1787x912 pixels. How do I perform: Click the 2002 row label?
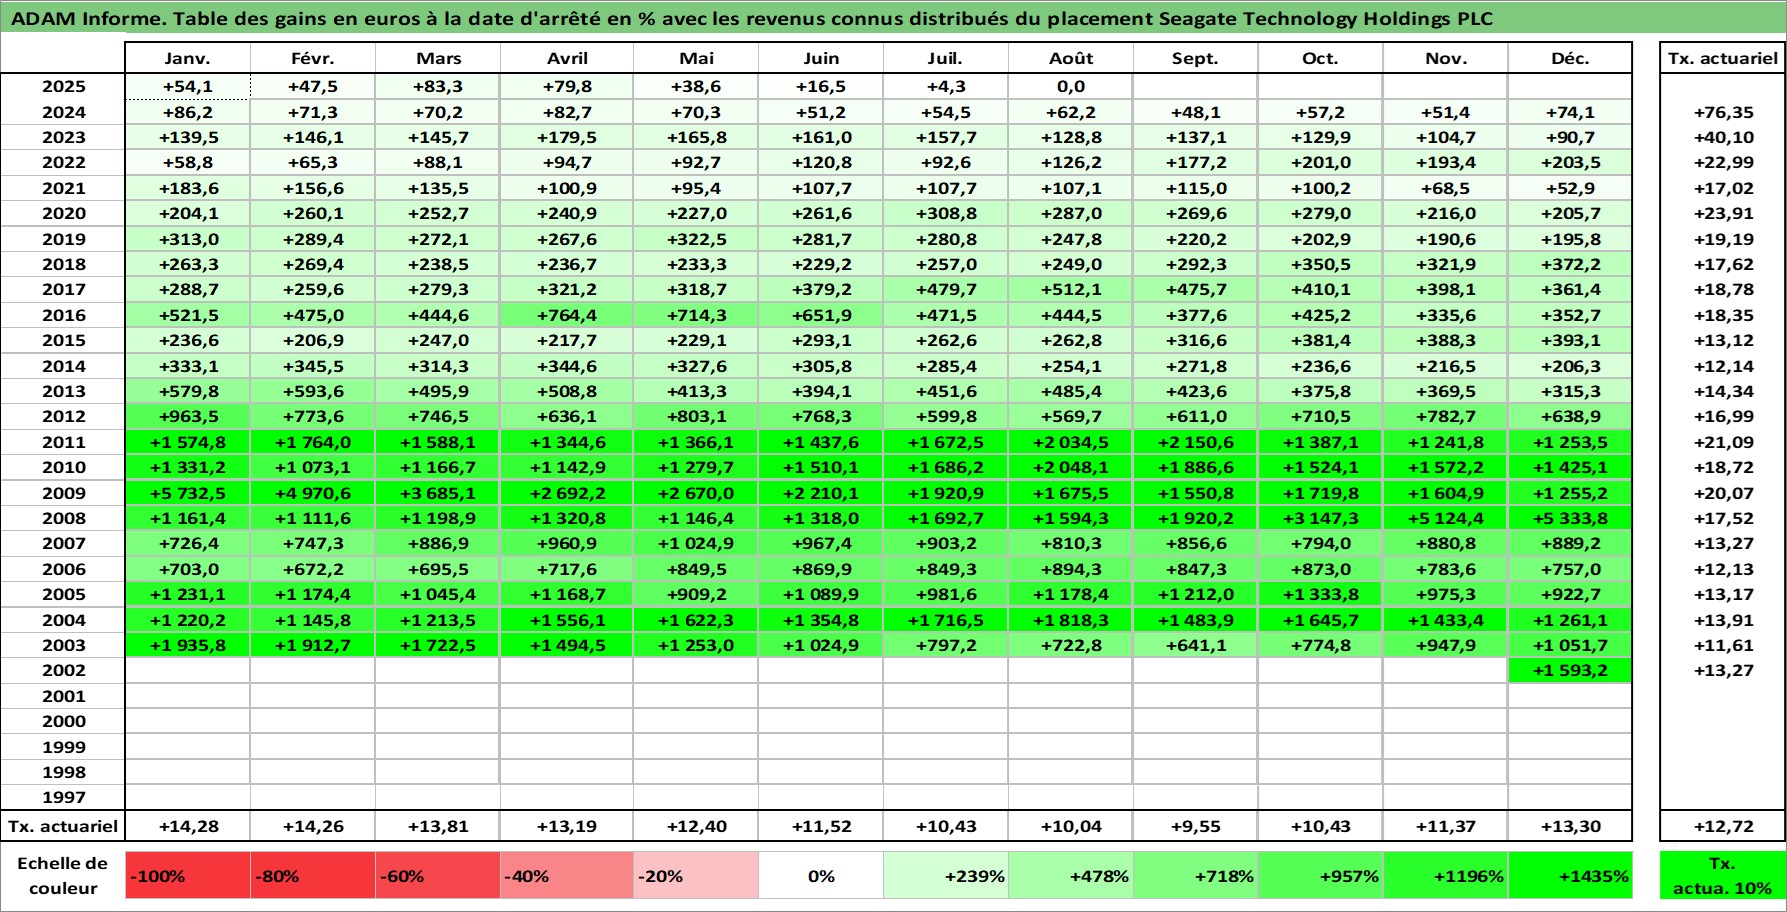pos(63,670)
